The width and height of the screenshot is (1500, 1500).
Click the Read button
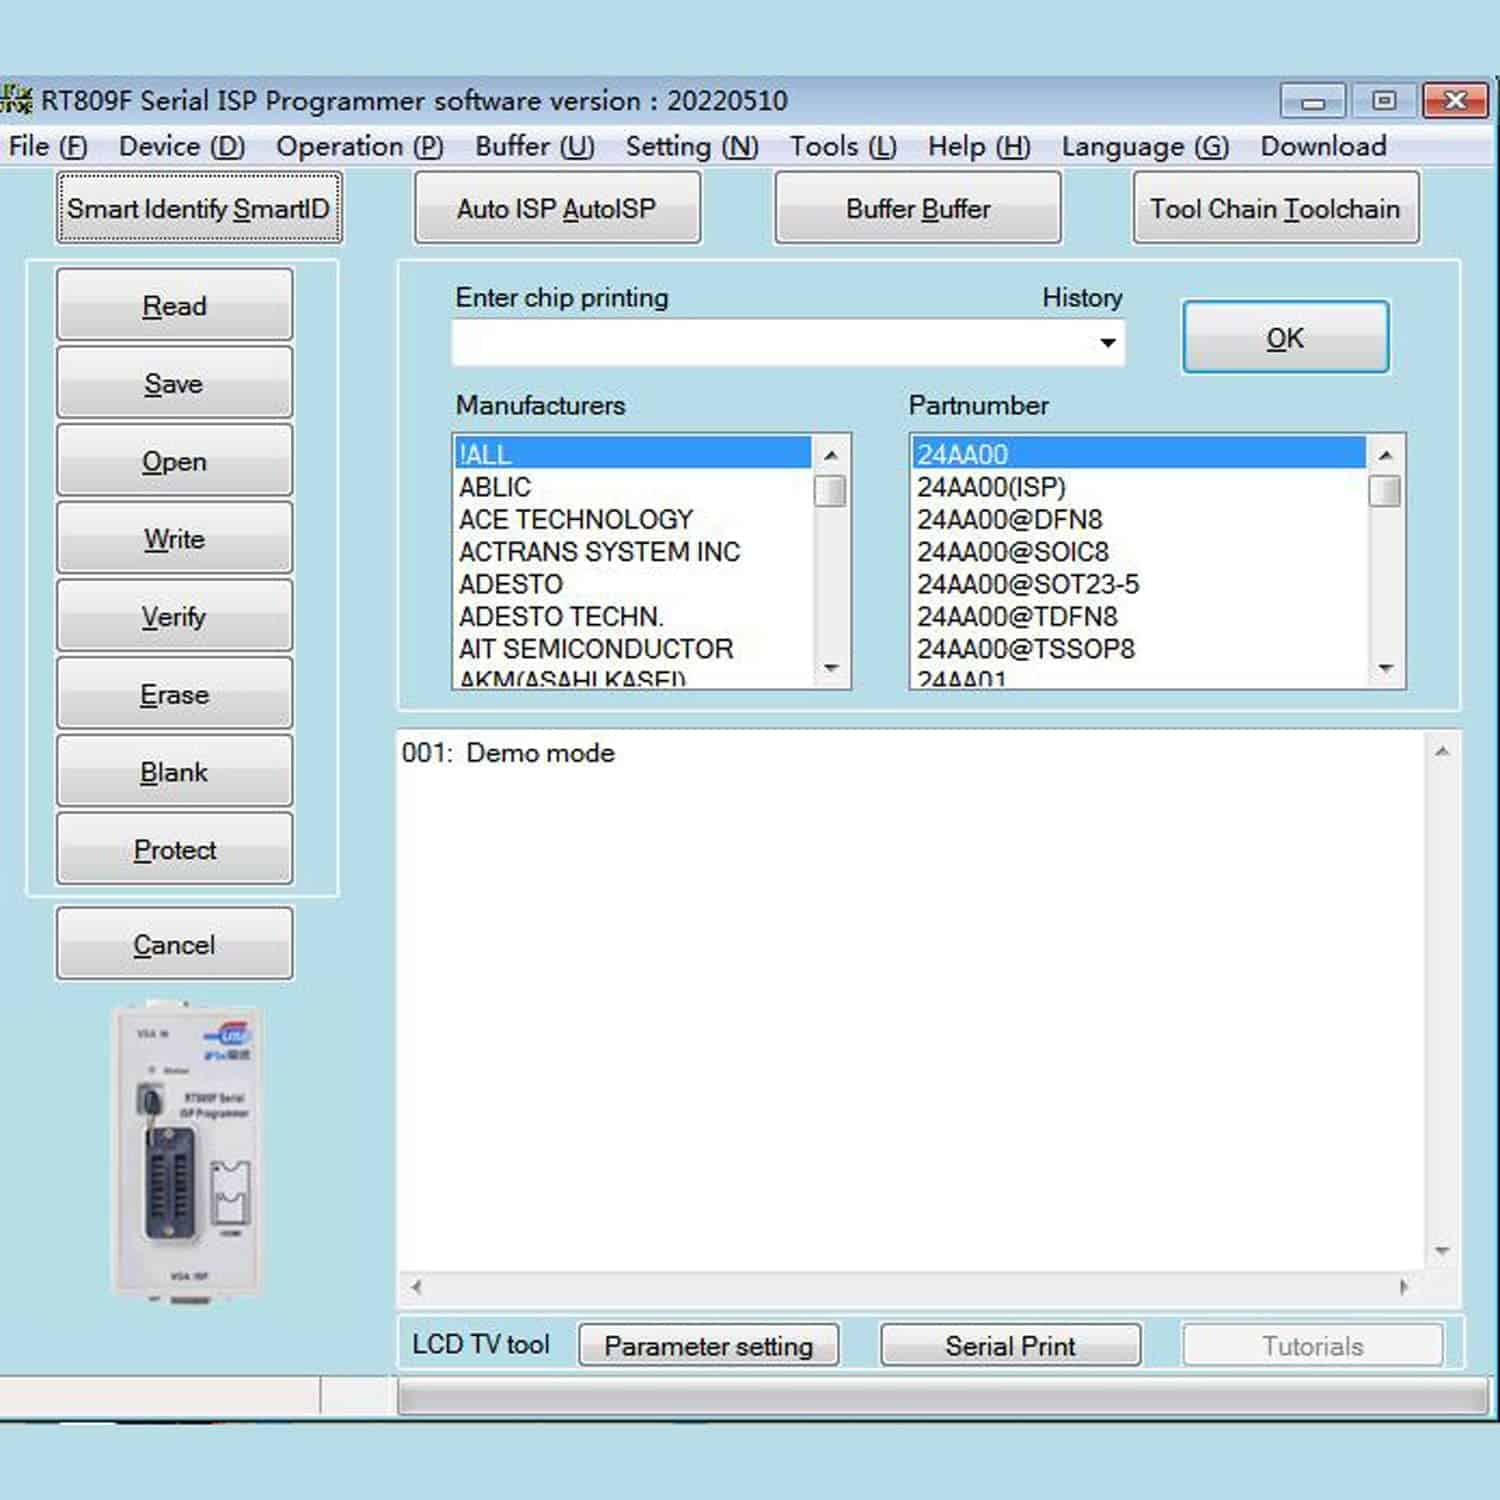click(x=174, y=306)
